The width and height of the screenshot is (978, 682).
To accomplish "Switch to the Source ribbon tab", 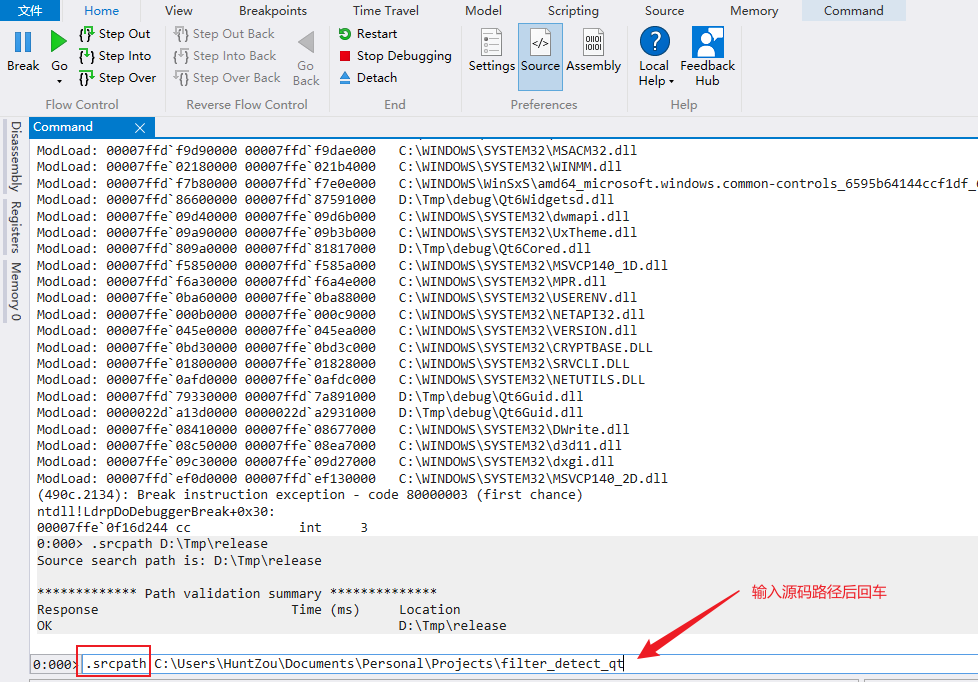I will coord(664,11).
